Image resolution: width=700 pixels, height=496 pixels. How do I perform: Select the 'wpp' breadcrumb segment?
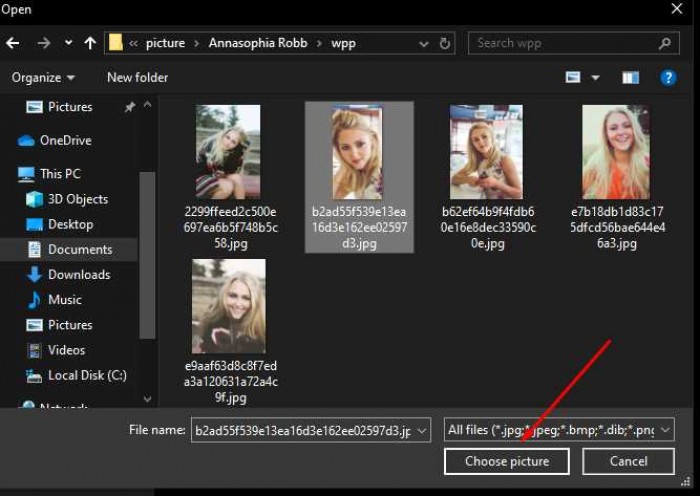[343, 43]
